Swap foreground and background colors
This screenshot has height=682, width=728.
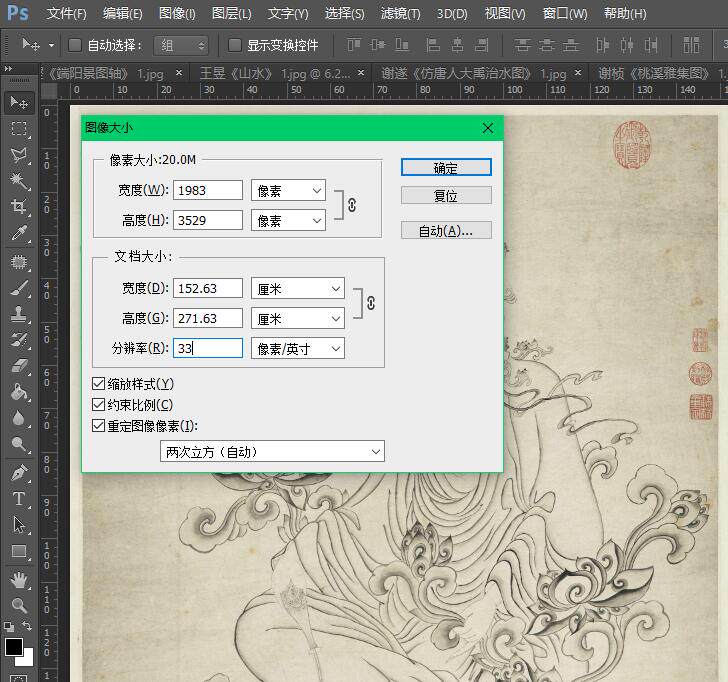point(27,626)
